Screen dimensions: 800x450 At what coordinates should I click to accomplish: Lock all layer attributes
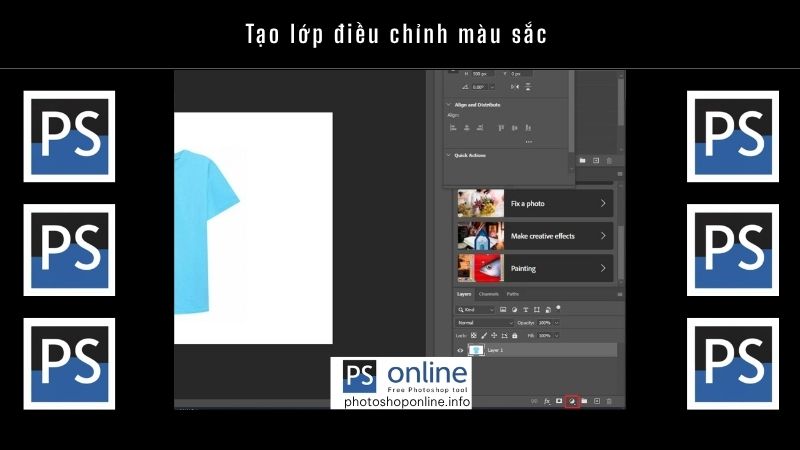point(514,336)
